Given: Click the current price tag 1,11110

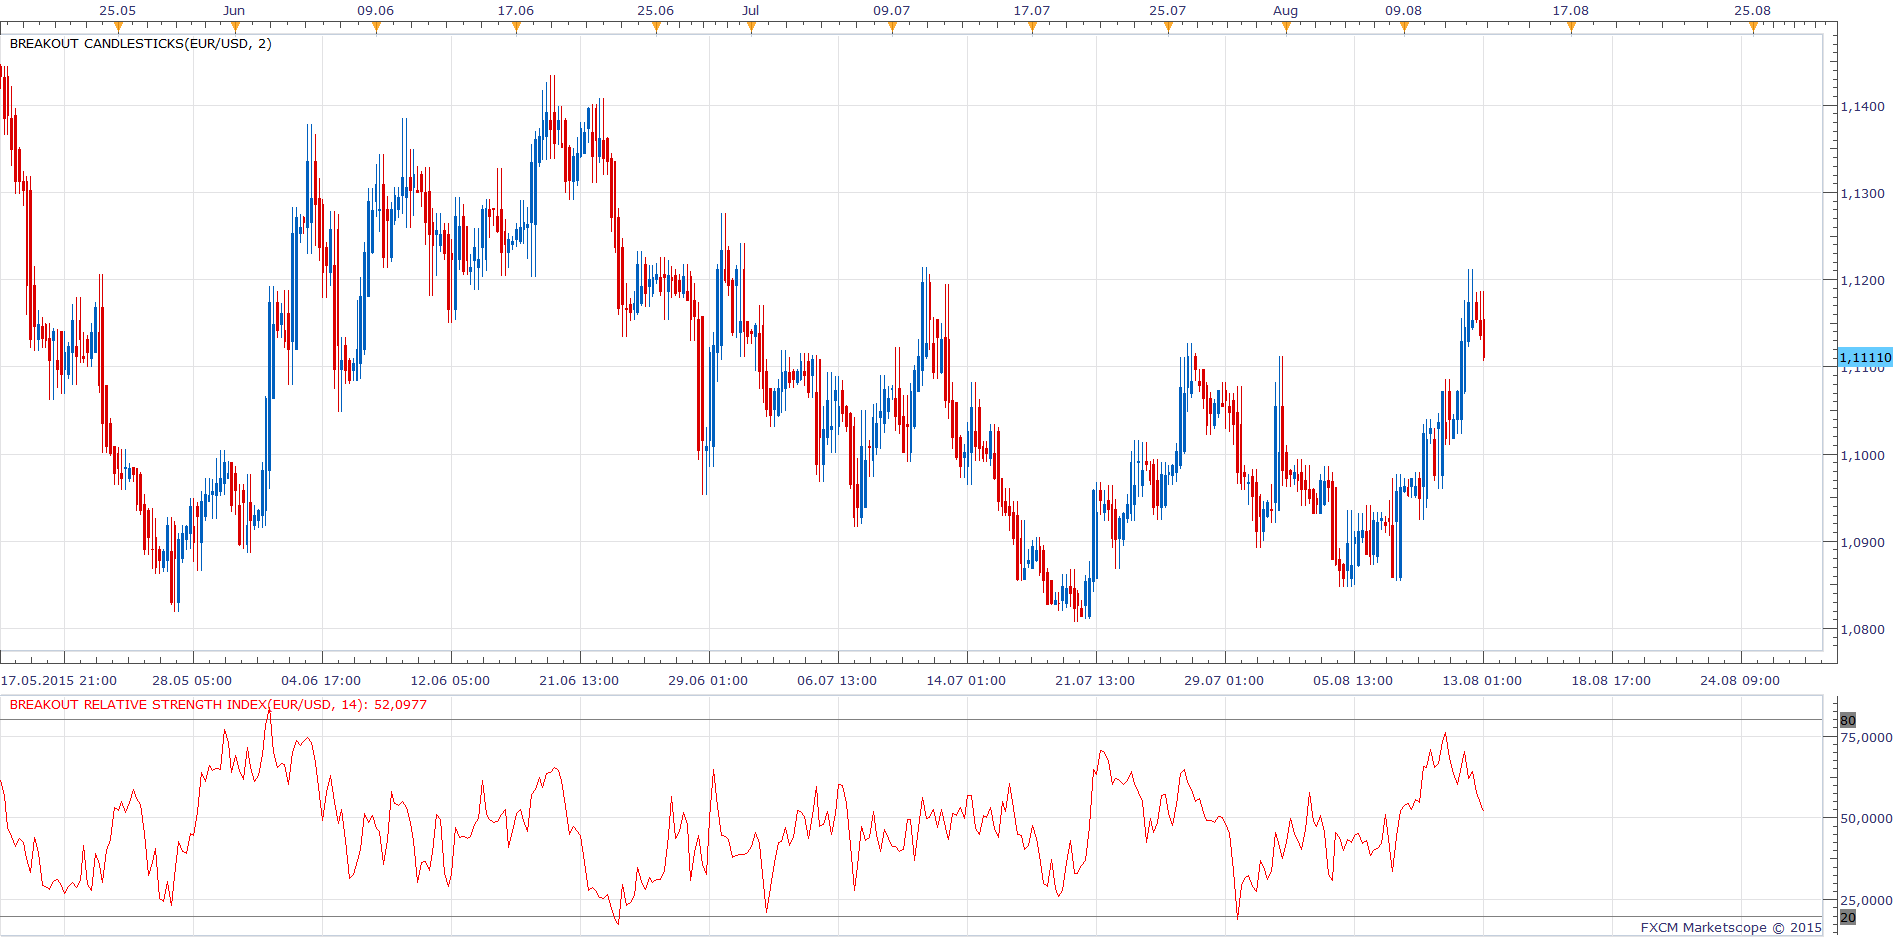Looking at the screenshot, I should point(1865,357).
